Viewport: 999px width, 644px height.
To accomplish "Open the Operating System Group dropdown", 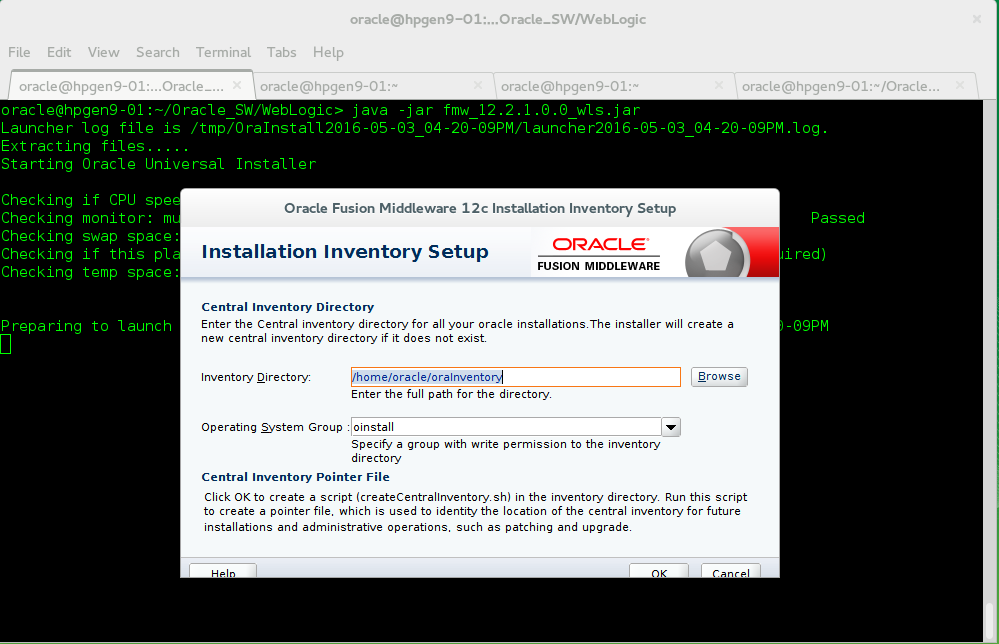I will [x=670, y=427].
